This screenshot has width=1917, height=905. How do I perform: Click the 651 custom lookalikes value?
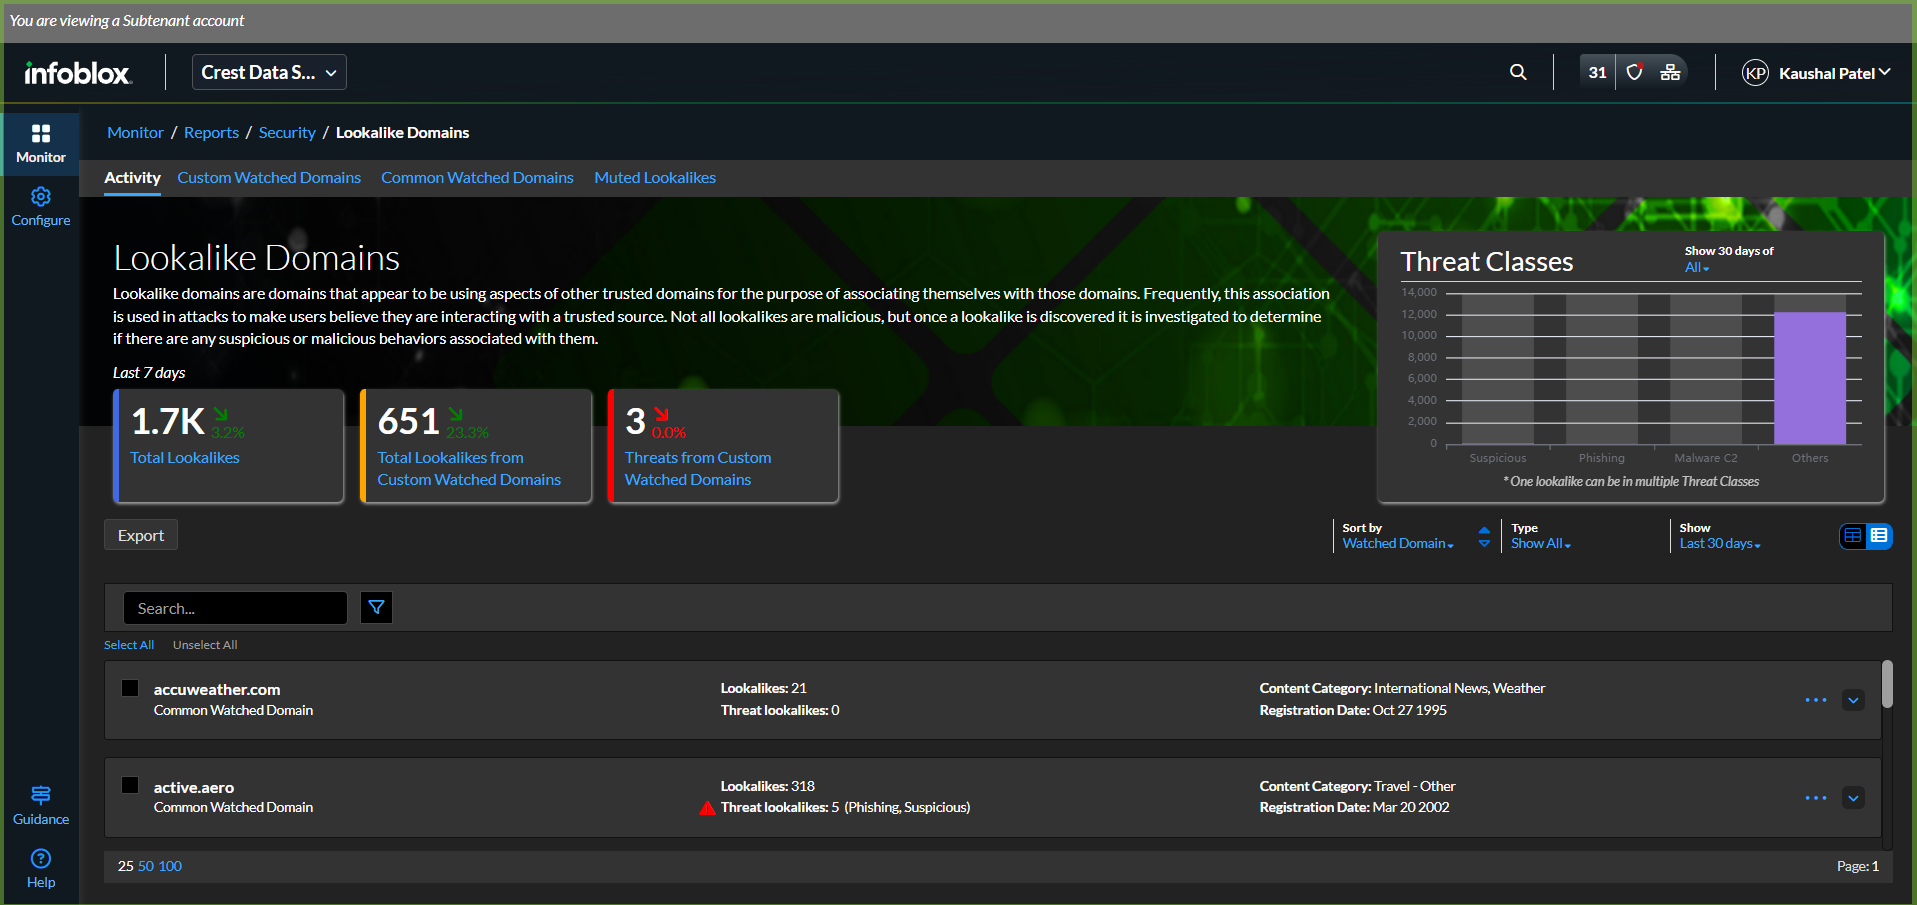(x=408, y=421)
